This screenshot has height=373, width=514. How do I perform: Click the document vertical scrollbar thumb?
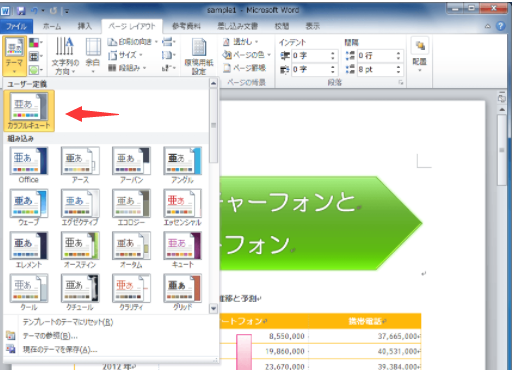pos(502,150)
